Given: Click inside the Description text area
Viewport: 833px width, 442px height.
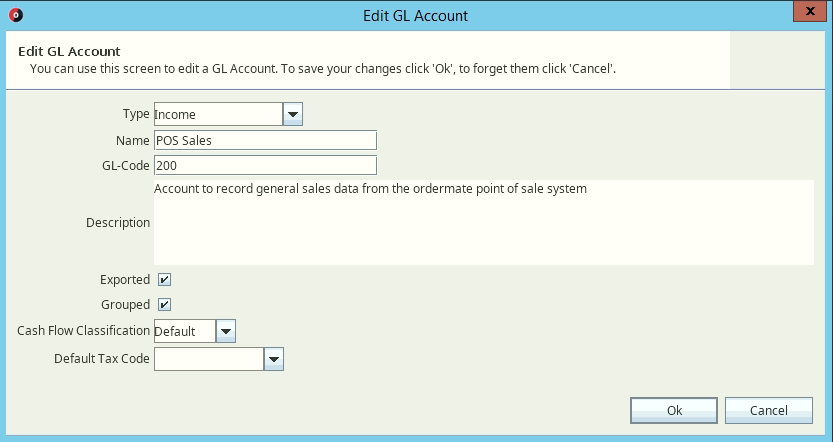Looking at the screenshot, I should [483, 222].
